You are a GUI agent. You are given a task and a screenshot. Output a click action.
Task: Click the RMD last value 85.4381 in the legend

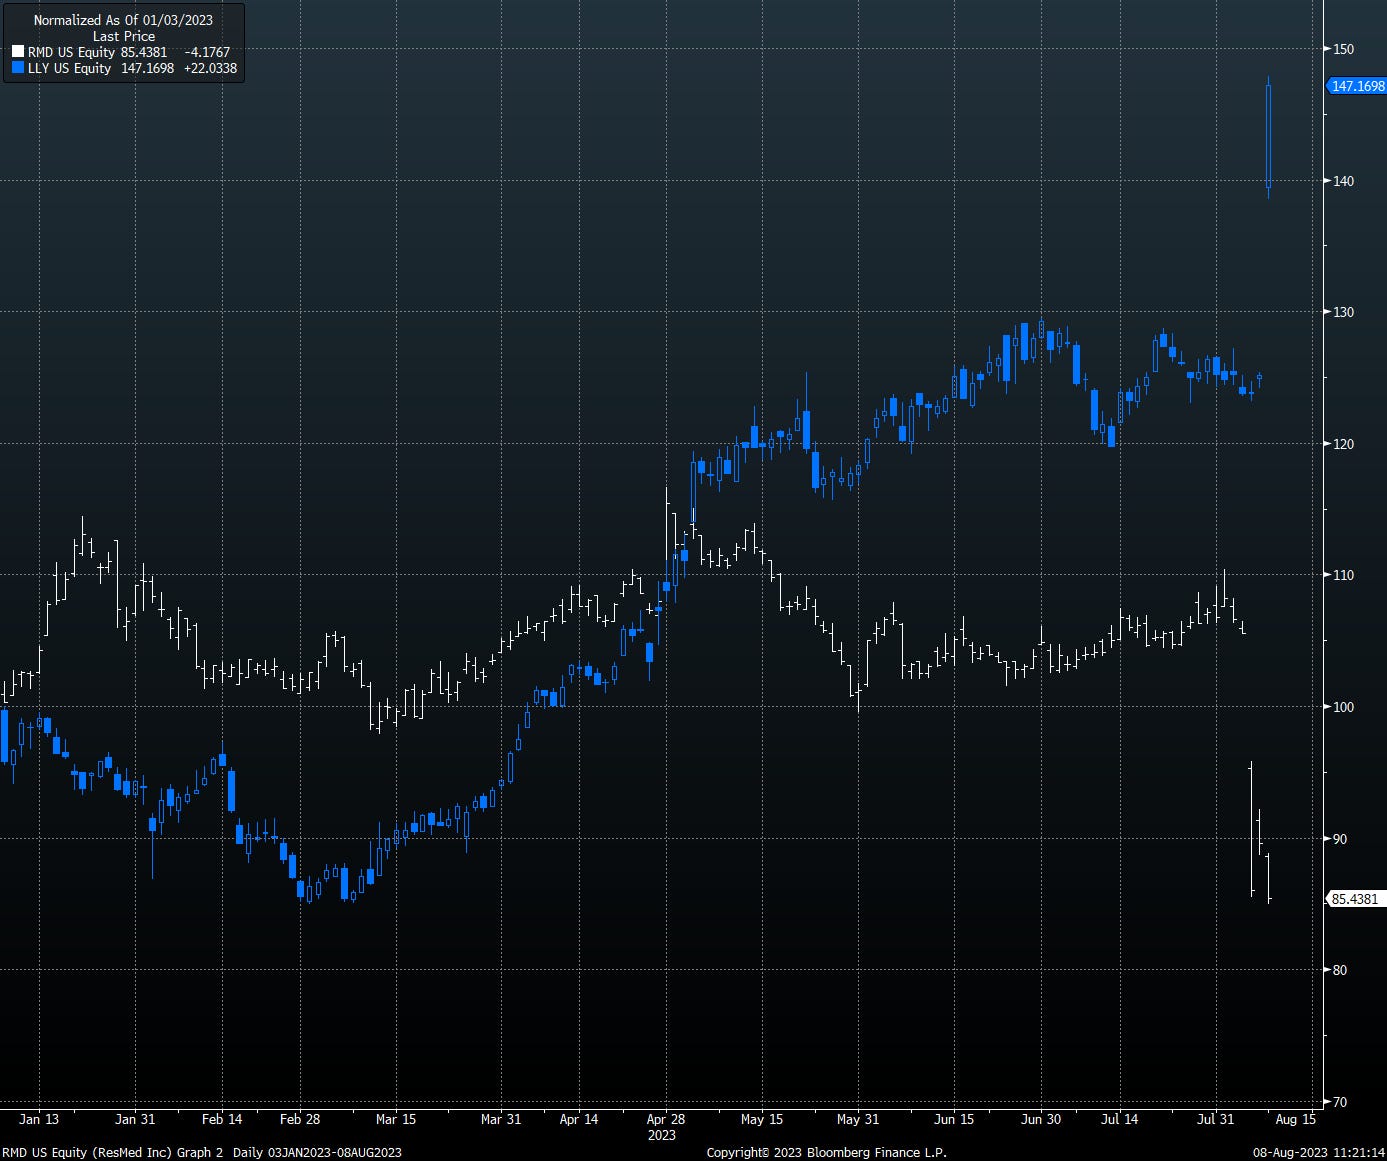pos(144,52)
